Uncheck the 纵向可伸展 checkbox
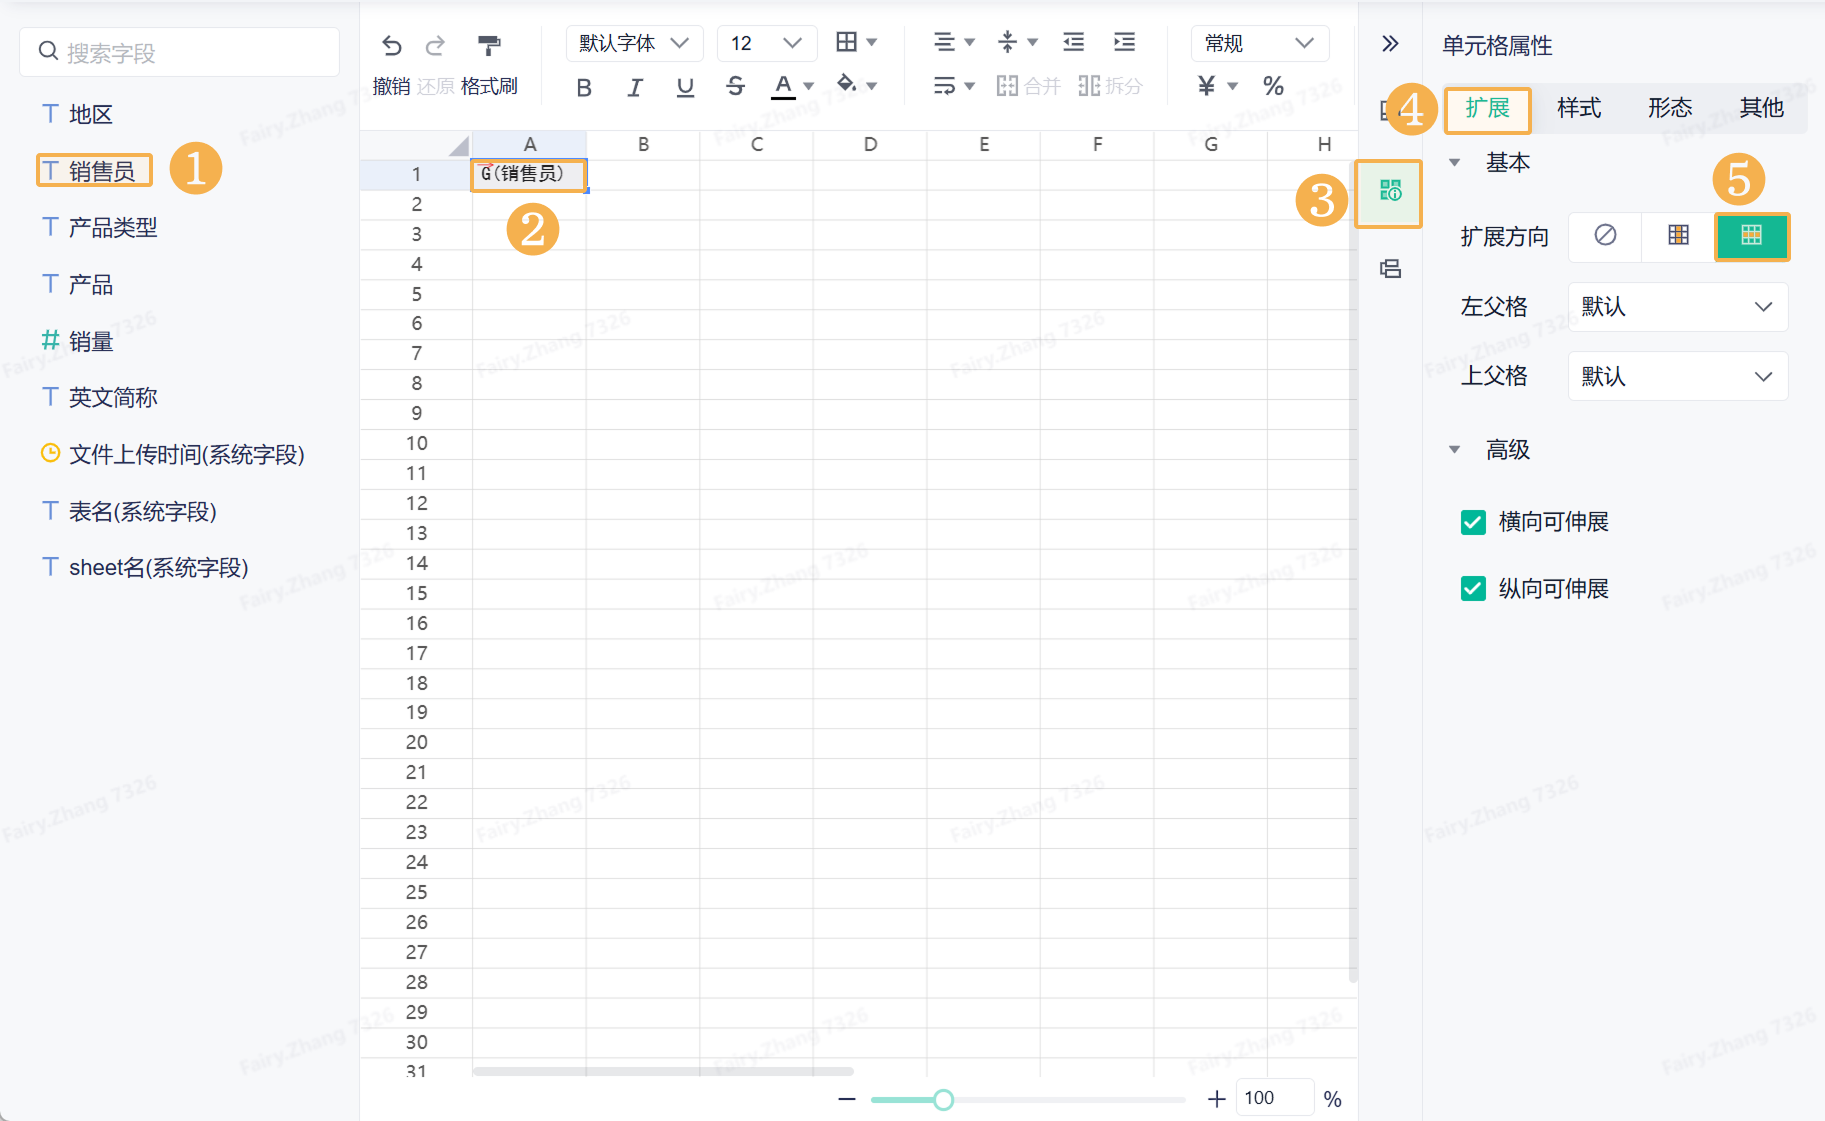The width and height of the screenshot is (1825, 1121). (1473, 589)
